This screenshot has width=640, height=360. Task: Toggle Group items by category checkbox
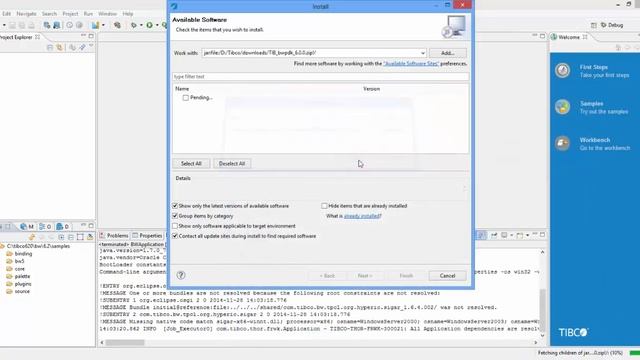pos(175,216)
